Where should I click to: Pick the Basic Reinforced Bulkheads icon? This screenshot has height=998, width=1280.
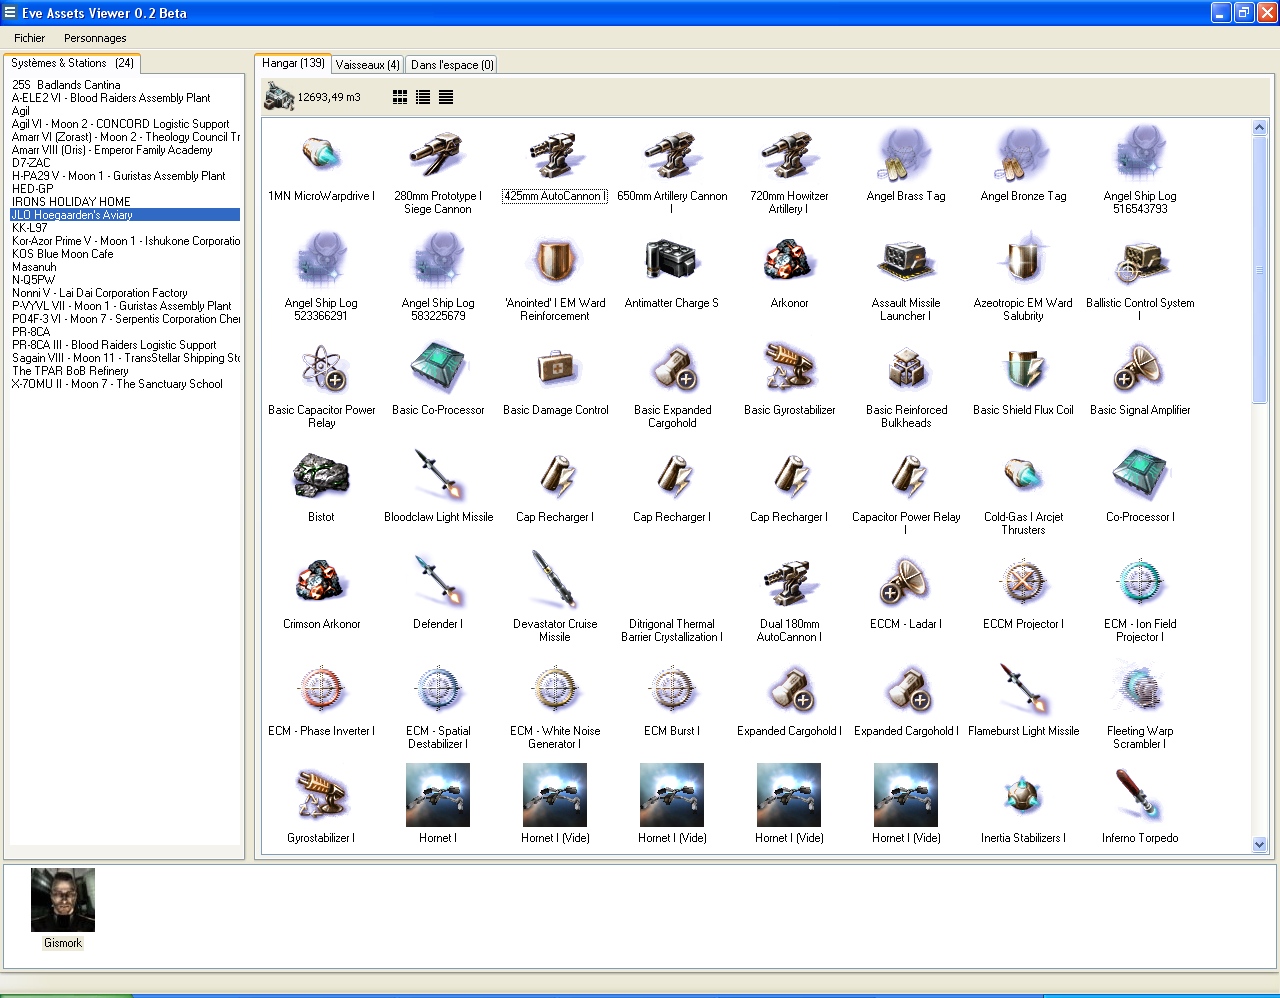[906, 369]
